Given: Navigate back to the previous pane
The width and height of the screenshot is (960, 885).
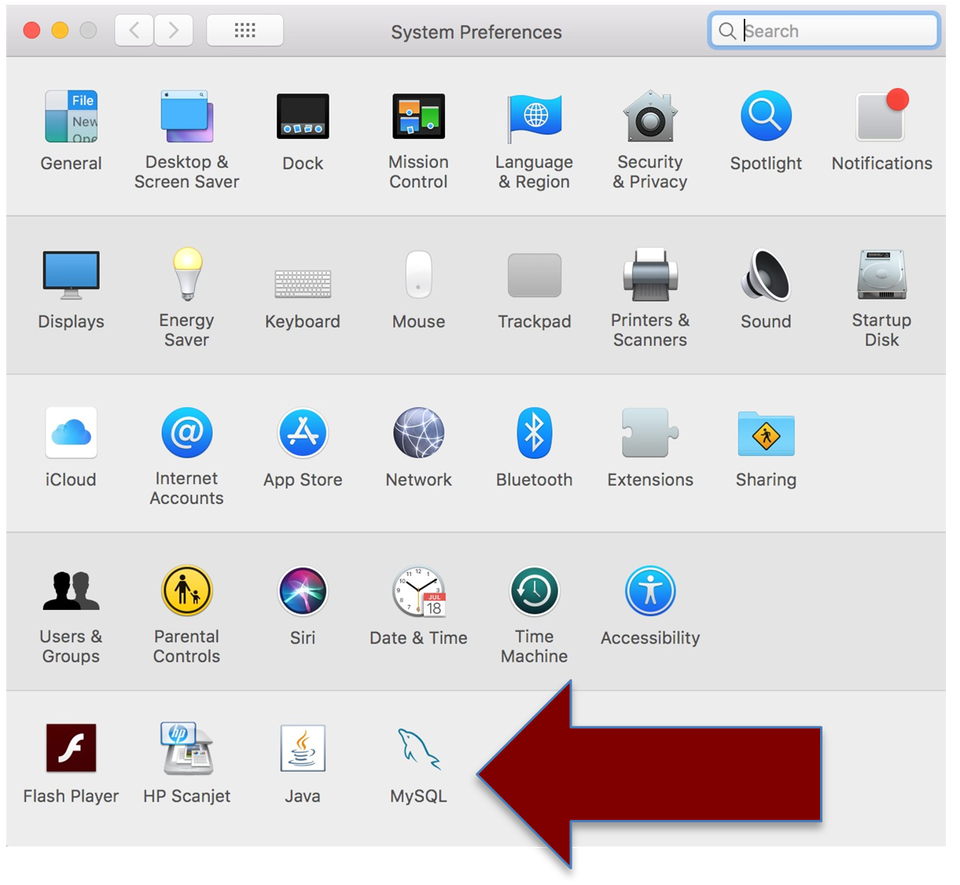Looking at the screenshot, I should point(133,30).
